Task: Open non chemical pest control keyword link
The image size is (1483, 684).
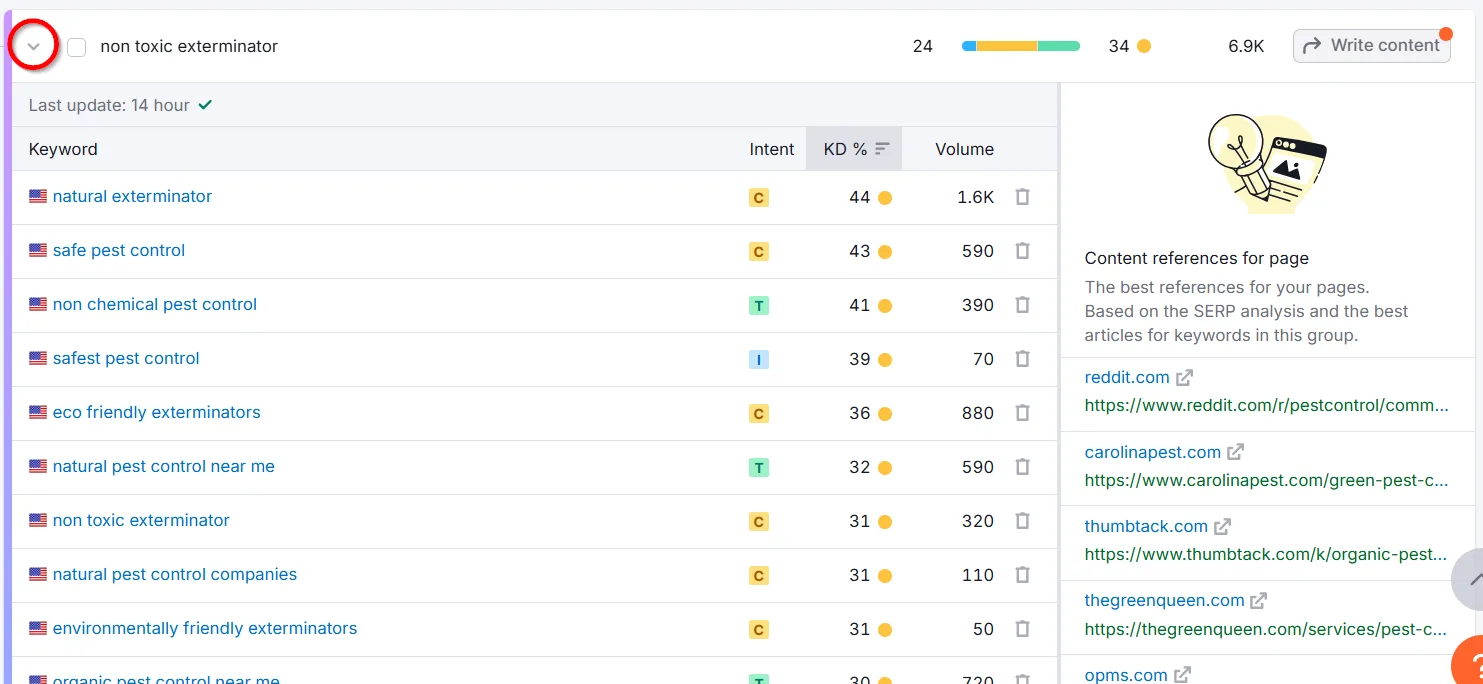Action: click(x=155, y=304)
